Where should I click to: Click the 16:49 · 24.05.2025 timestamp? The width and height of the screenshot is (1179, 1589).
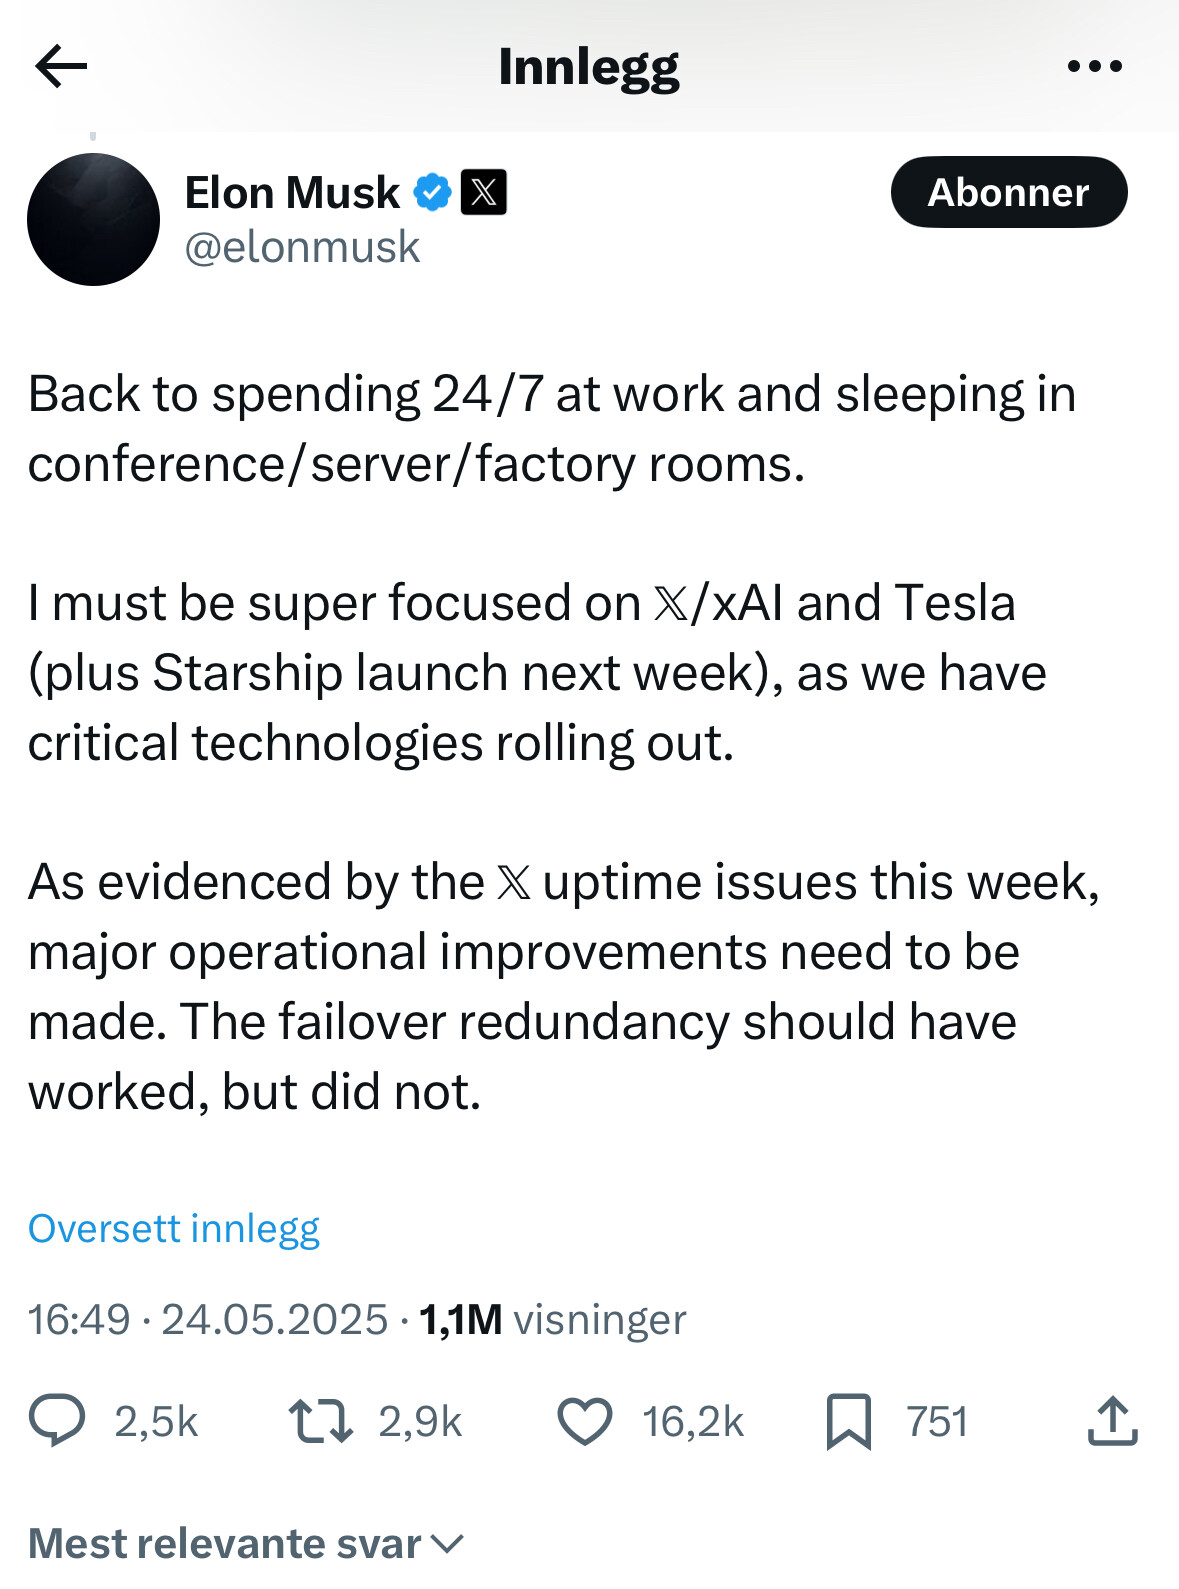[x=208, y=1319]
